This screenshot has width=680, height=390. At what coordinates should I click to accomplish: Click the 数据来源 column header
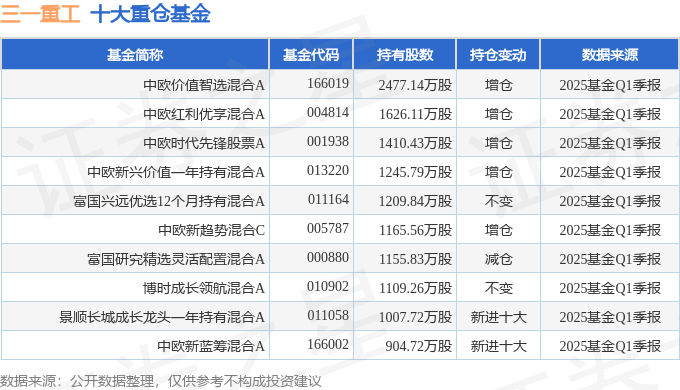click(x=610, y=55)
